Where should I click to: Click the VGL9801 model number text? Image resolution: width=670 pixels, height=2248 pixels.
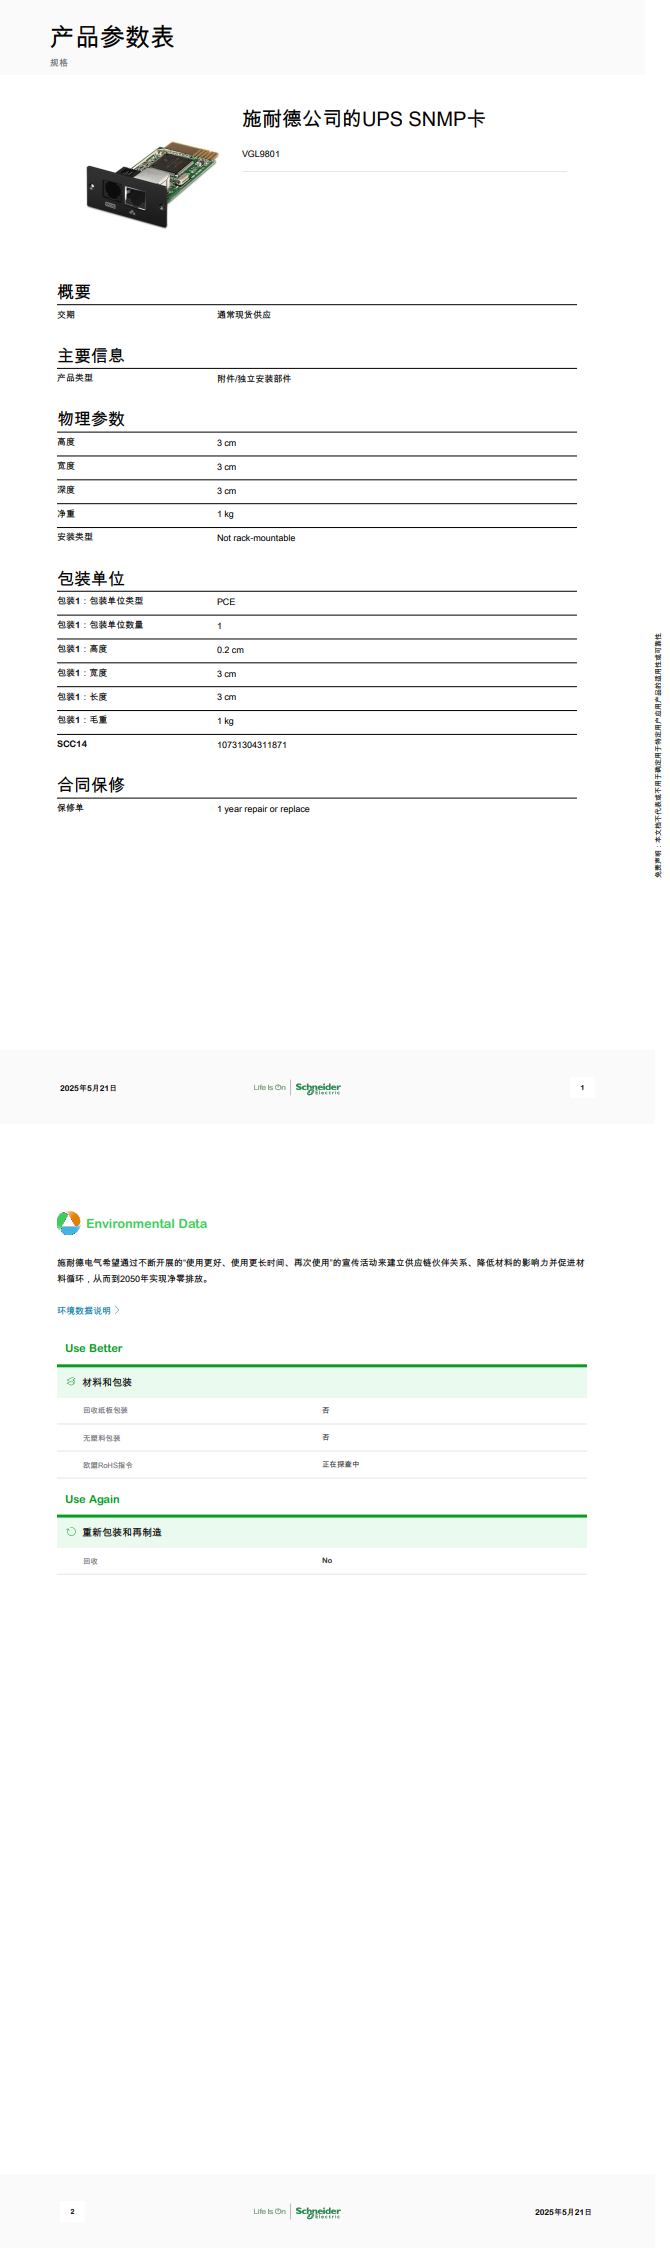click(x=261, y=154)
